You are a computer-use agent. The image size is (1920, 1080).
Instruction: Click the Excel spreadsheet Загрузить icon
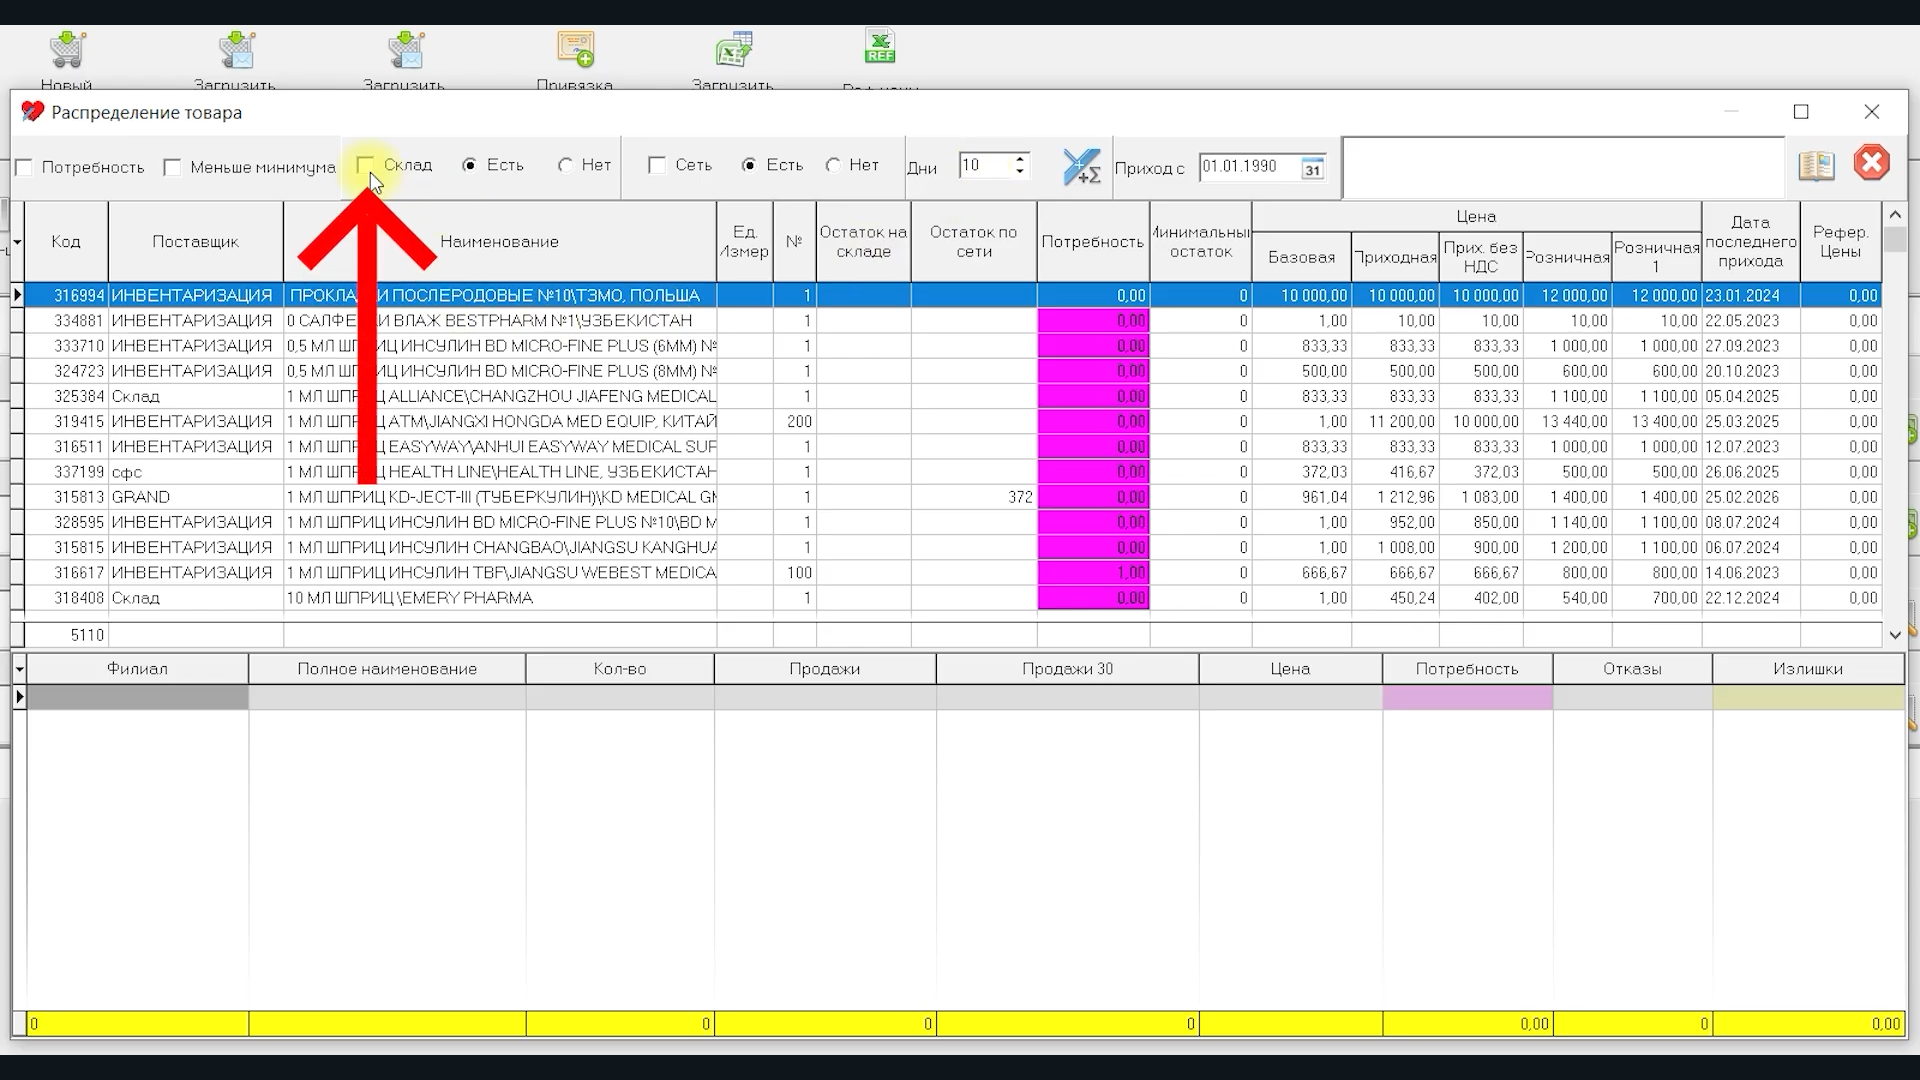click(x=733, y=49)
